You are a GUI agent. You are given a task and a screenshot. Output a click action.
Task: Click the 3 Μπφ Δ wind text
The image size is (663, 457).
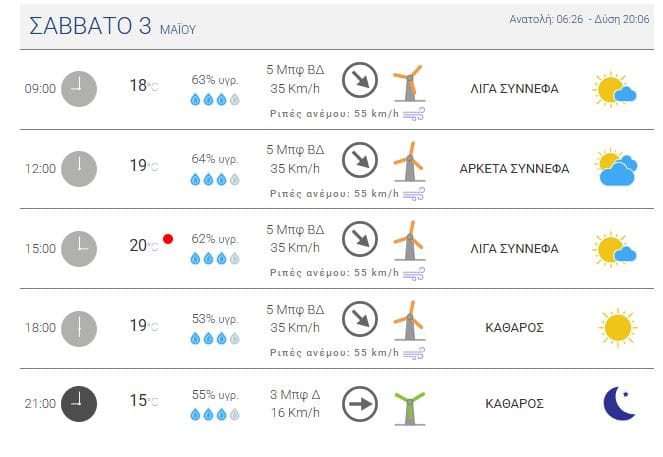(x=295, y=395)
